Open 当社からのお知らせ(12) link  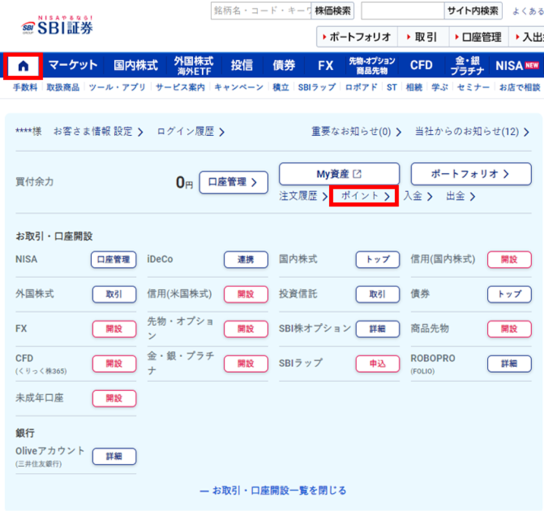click(472, 131)
